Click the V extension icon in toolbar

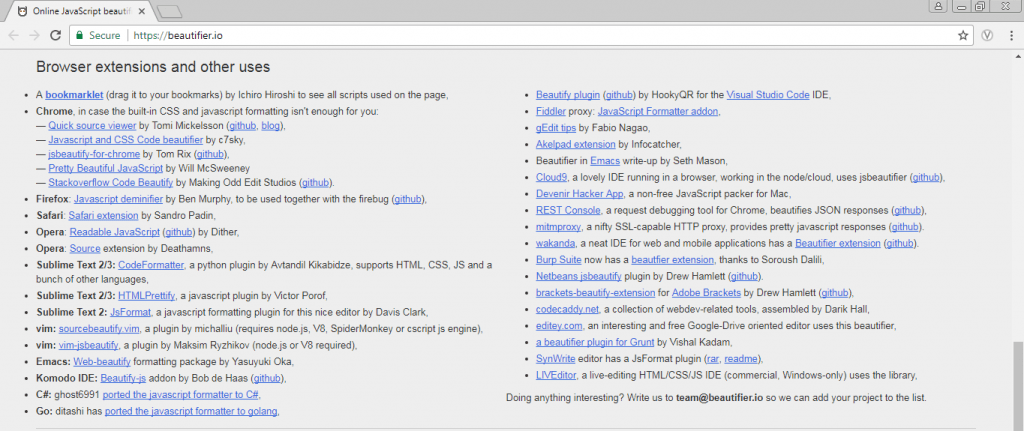(987, 35)
